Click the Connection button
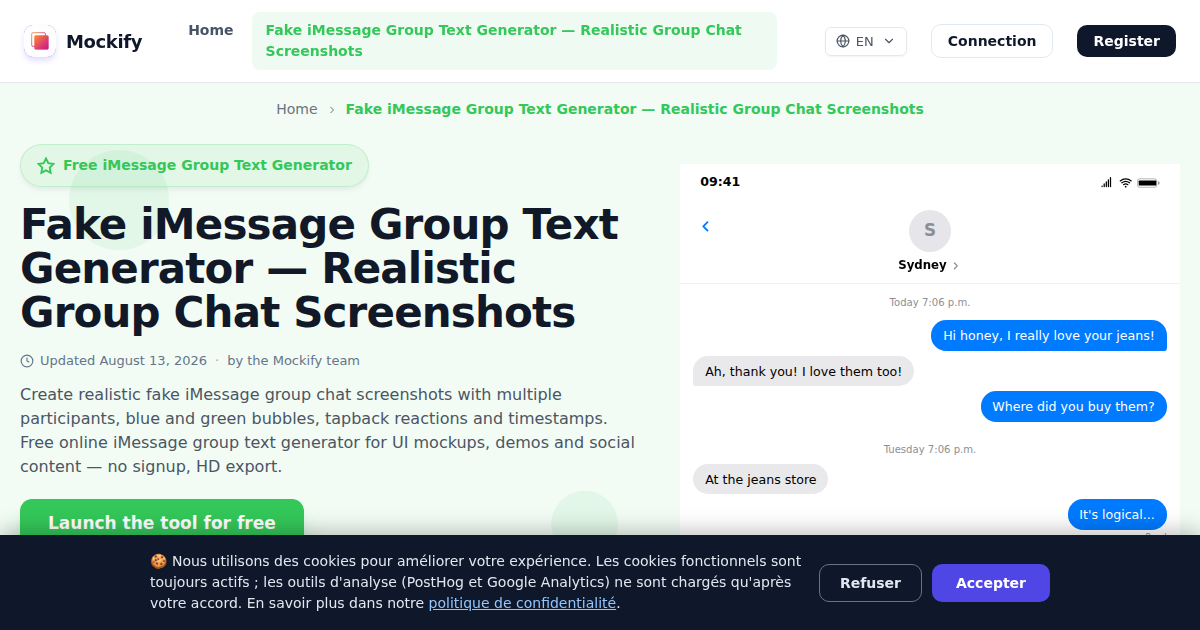 tap(992, 41)
